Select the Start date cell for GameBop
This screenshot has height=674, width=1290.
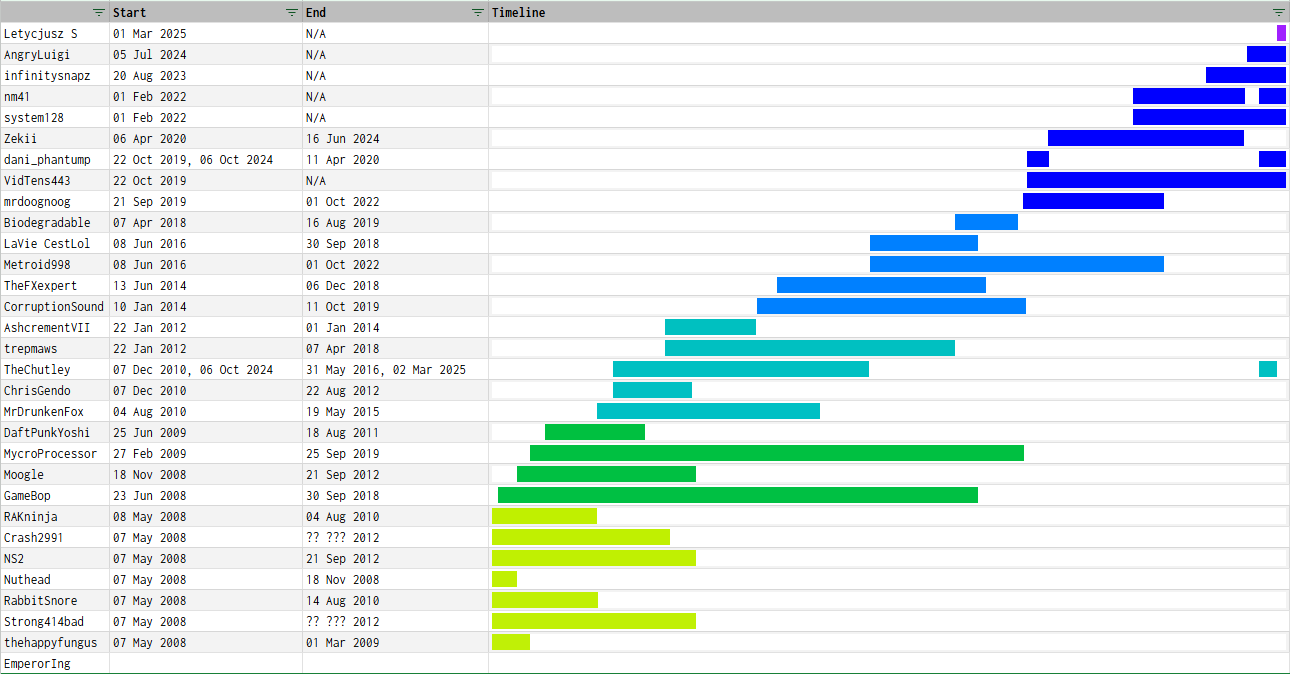(x=149, y=496)
